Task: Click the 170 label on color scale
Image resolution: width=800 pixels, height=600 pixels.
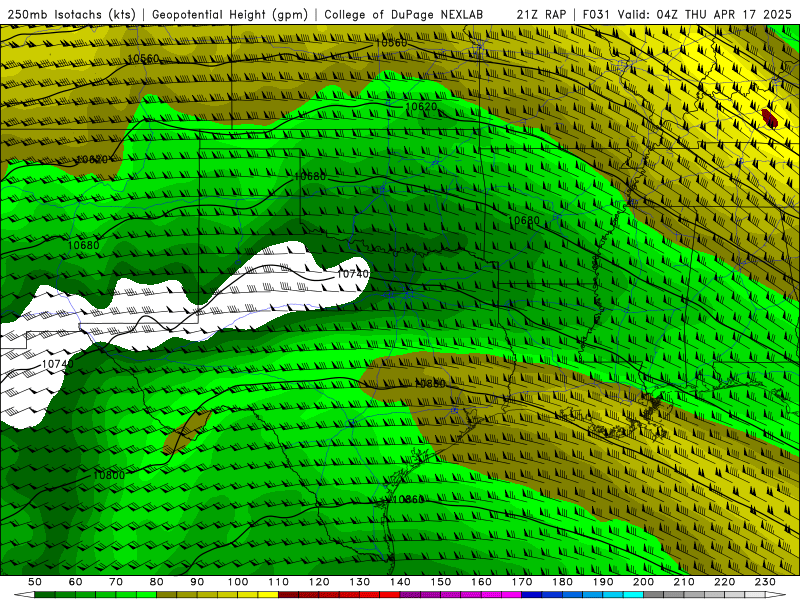Action: [x=522, y=582]
